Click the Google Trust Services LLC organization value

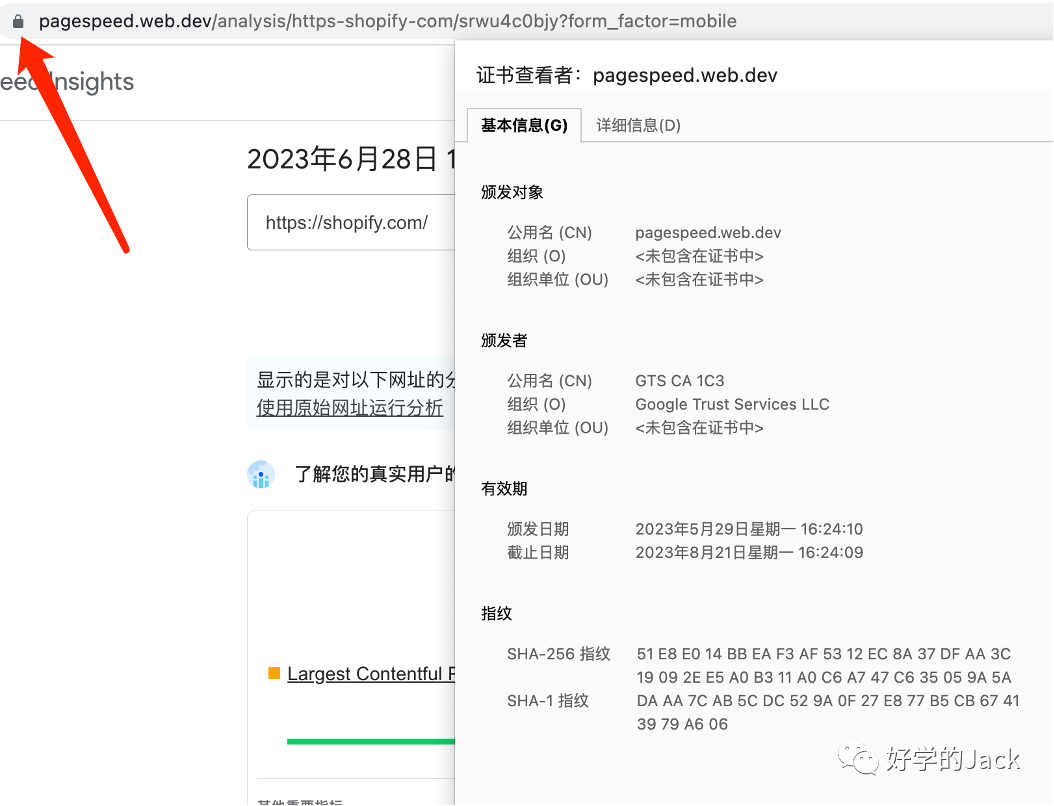732,404
